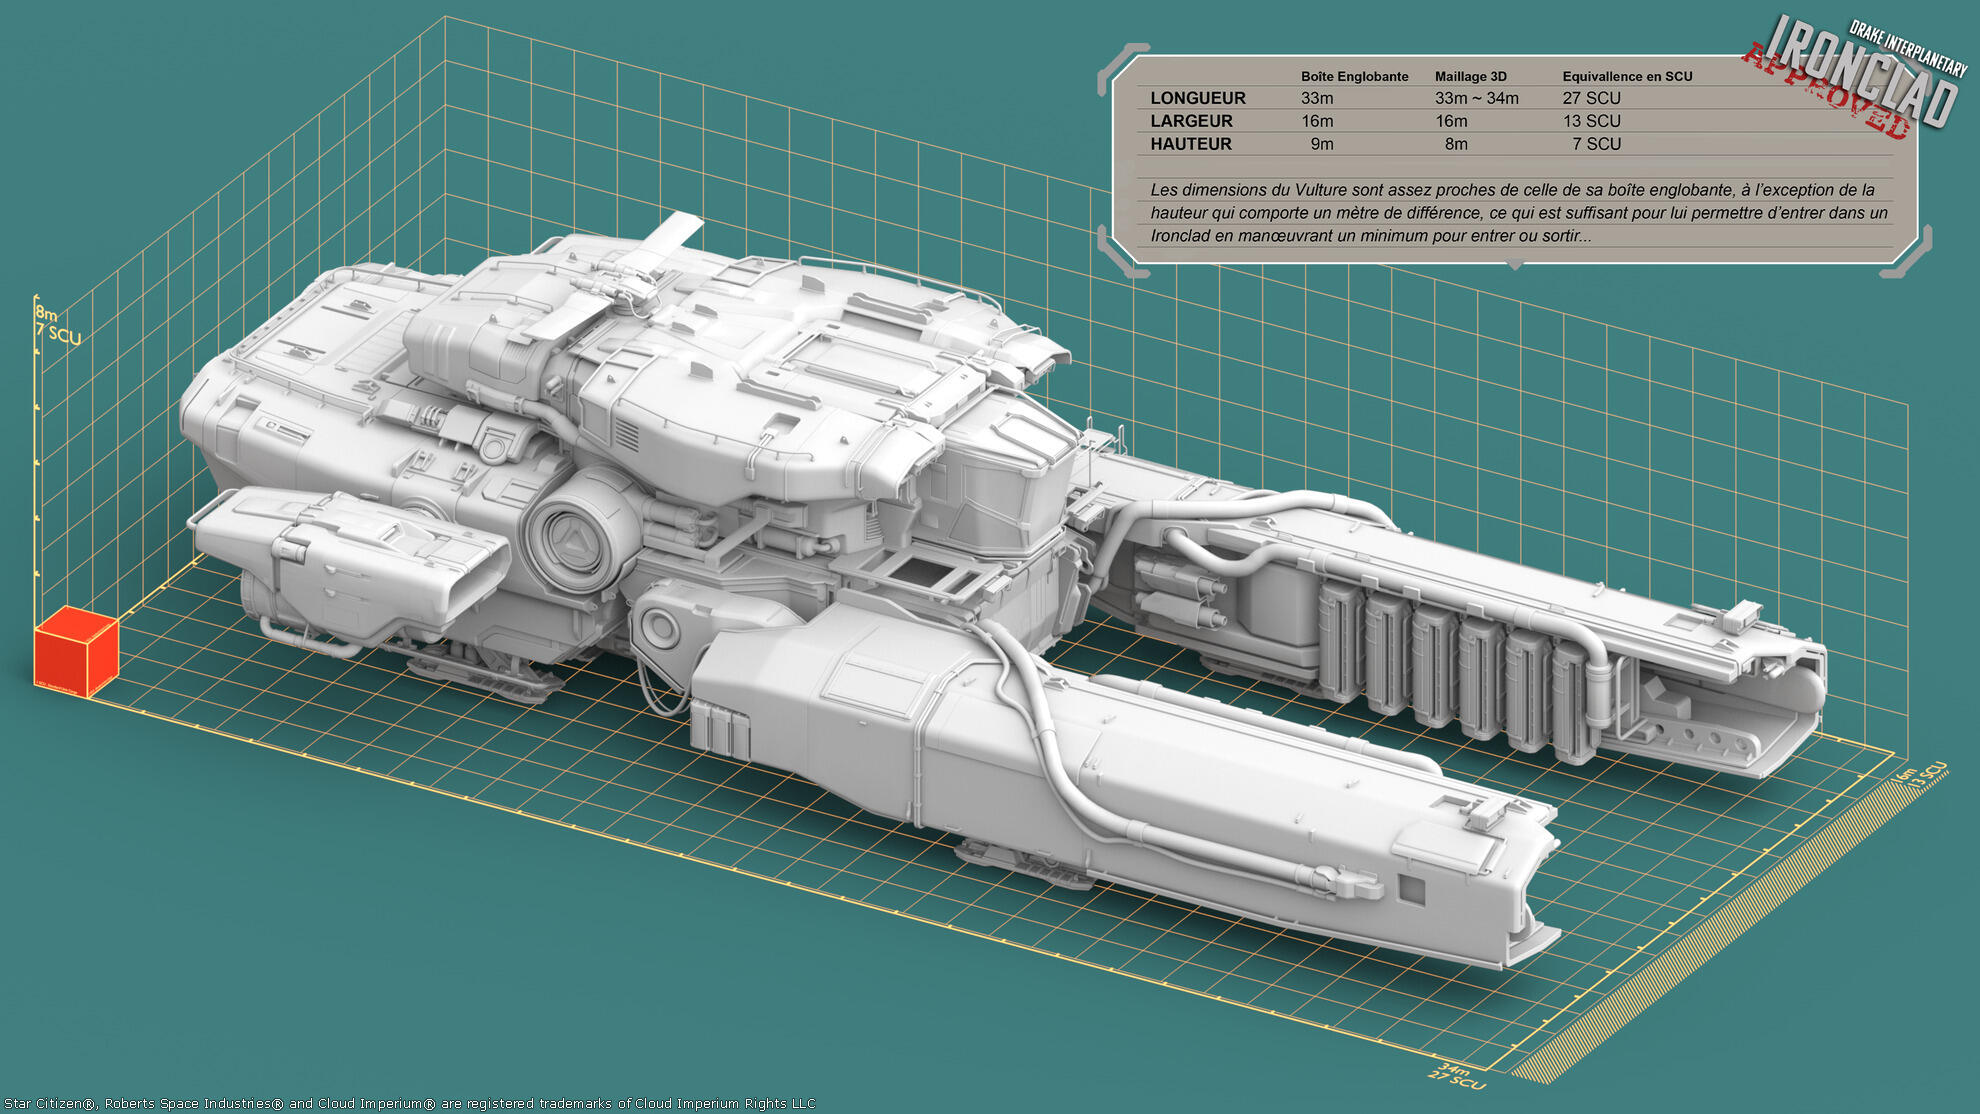
Task: Click the LARGEUR row label
Action: [1191, 121]
